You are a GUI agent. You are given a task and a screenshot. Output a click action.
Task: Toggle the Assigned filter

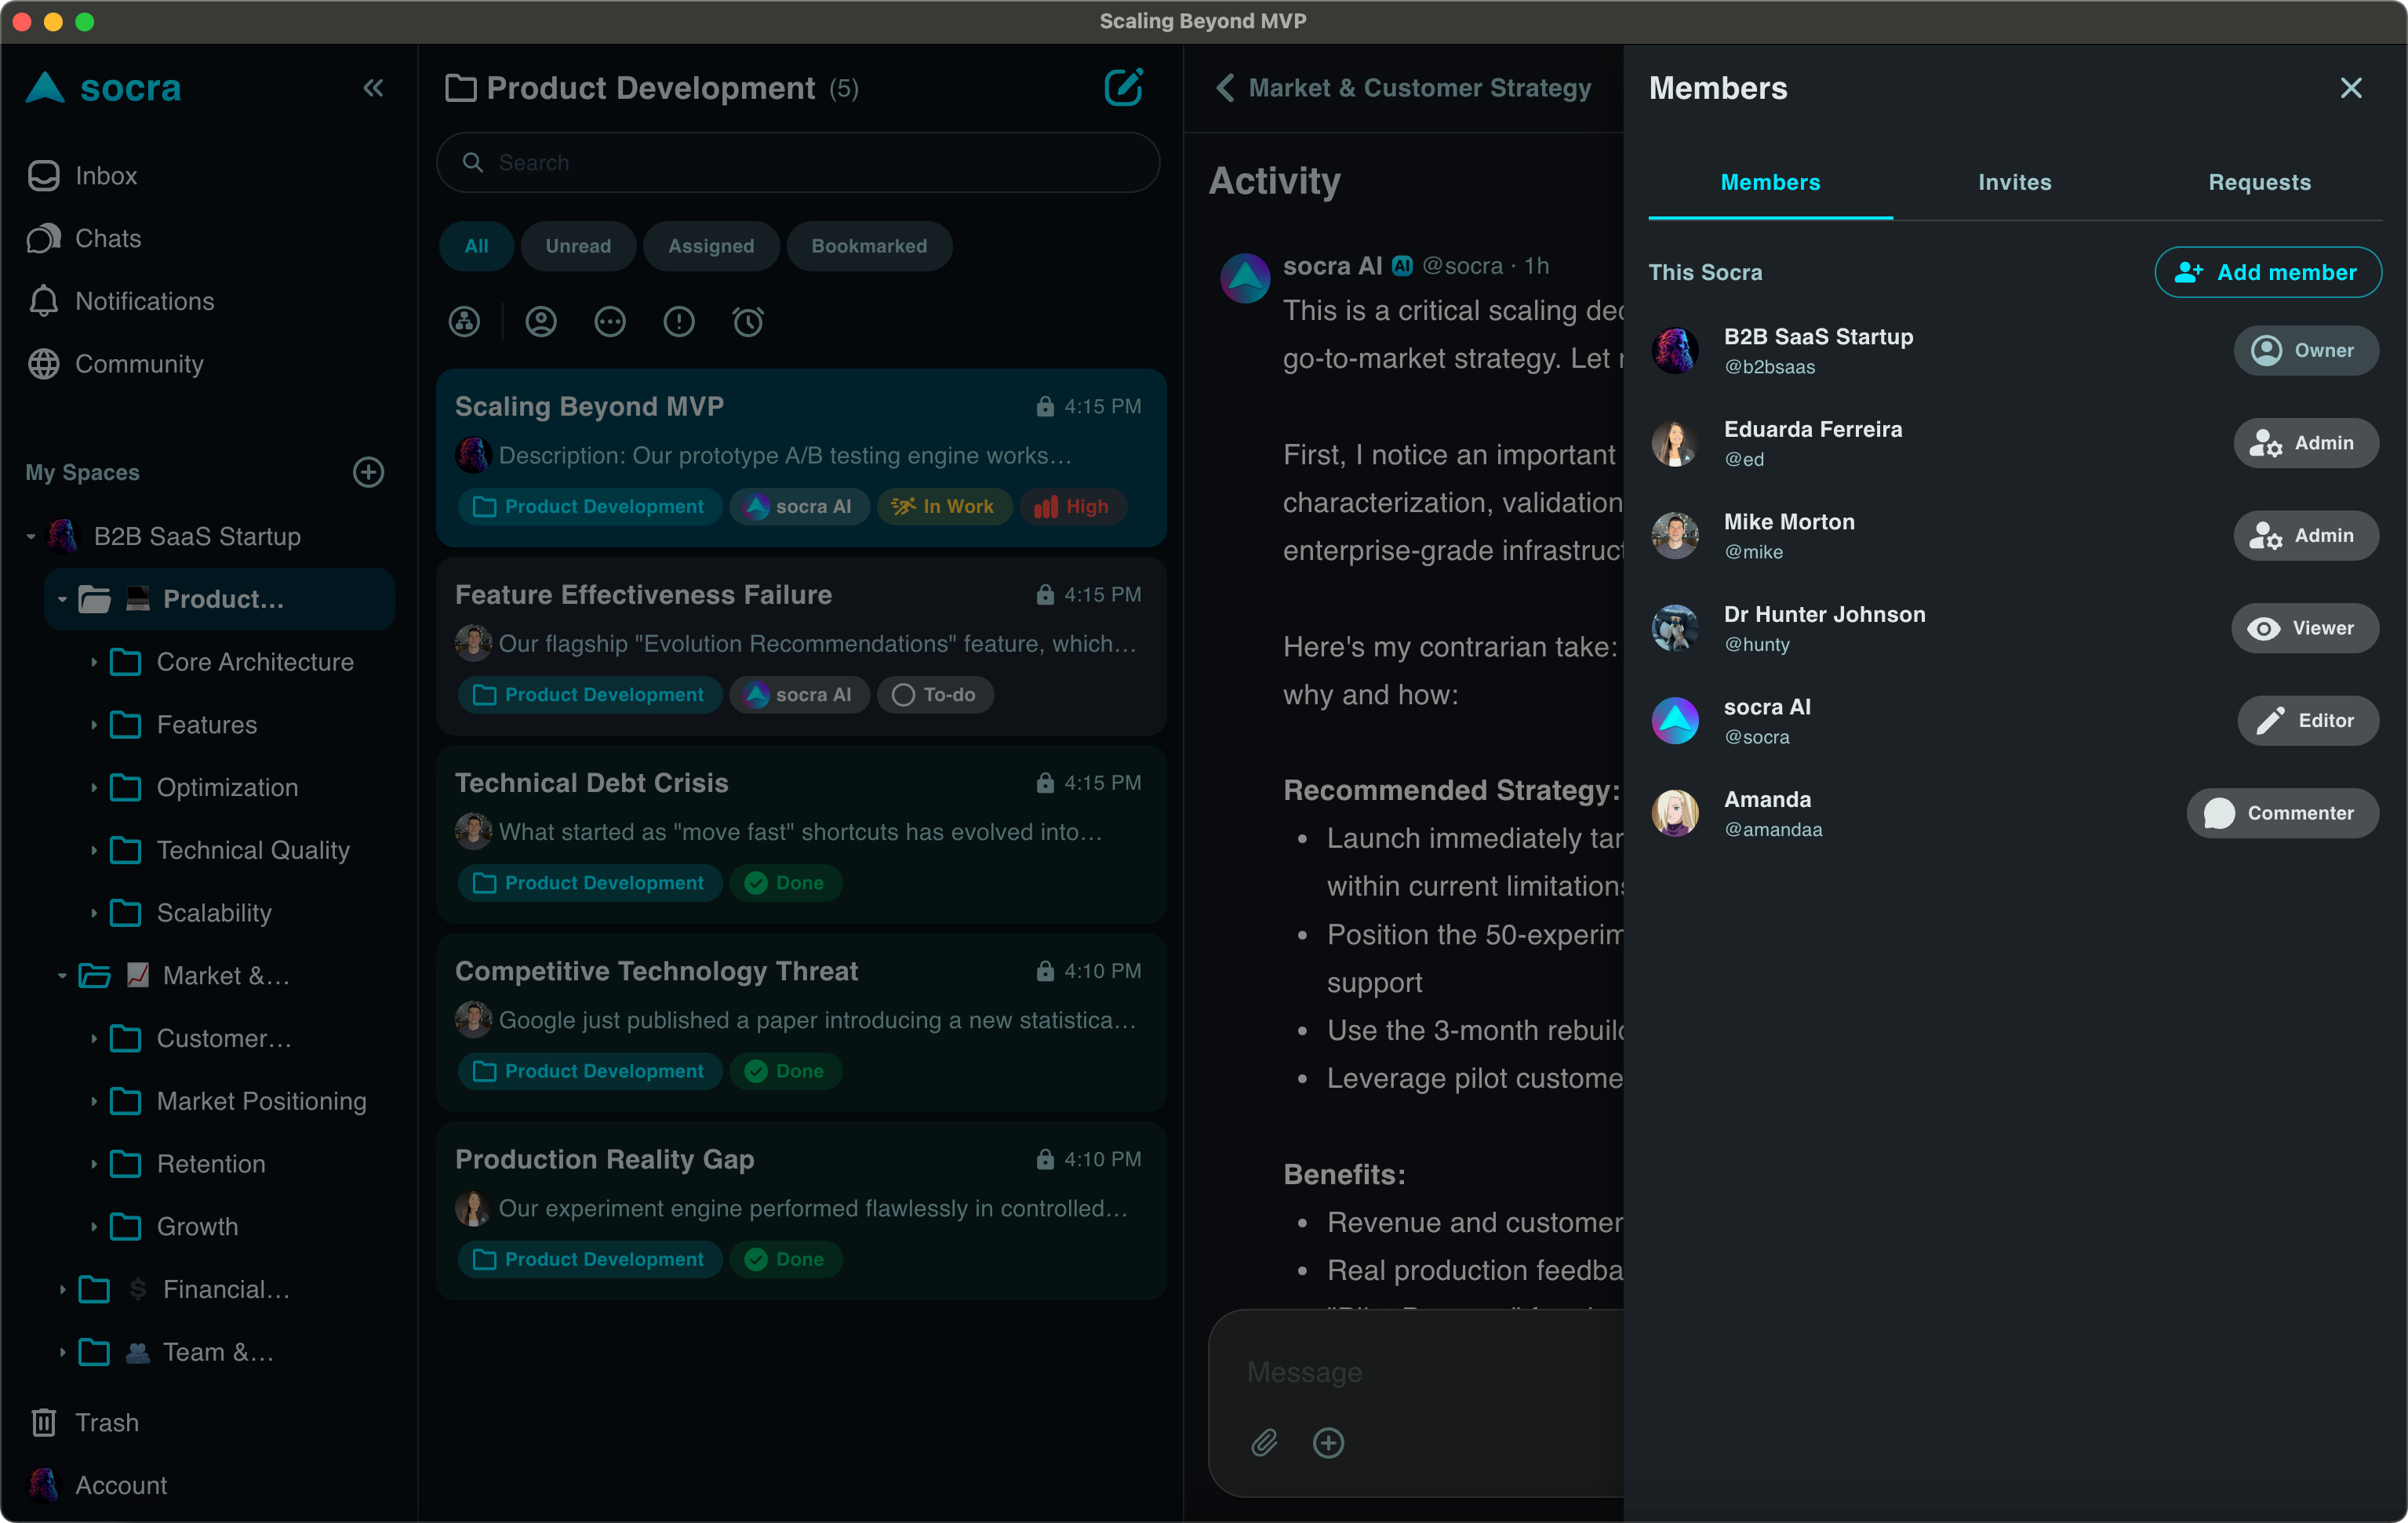click(x=711, y=246)
